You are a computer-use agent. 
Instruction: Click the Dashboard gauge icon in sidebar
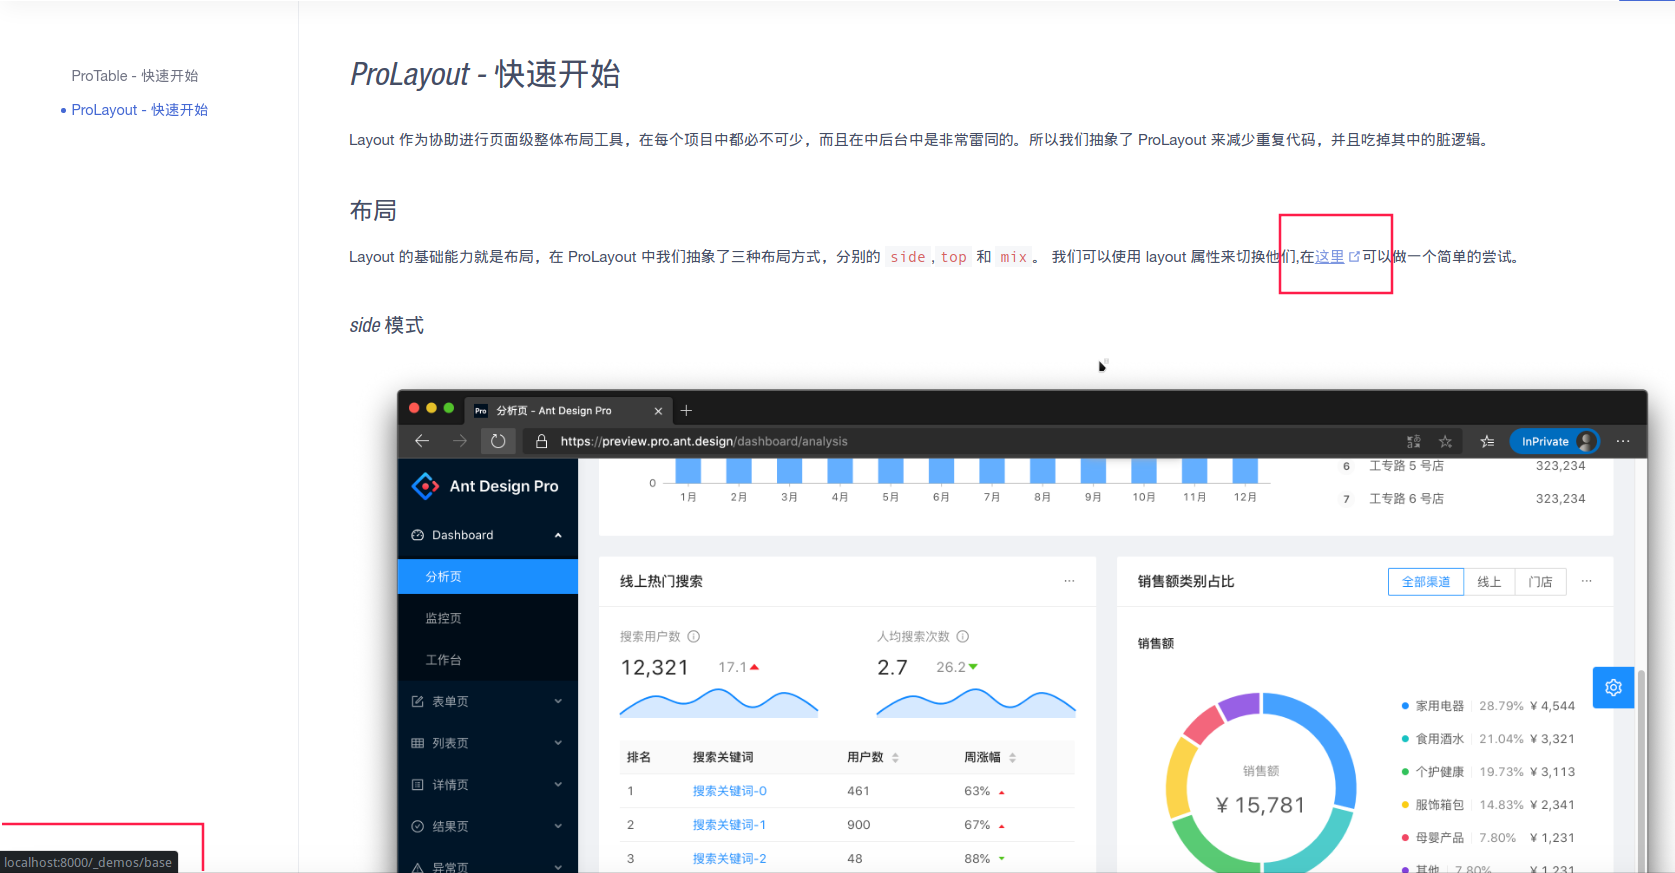pyautogui.click(x=418, y=535)
